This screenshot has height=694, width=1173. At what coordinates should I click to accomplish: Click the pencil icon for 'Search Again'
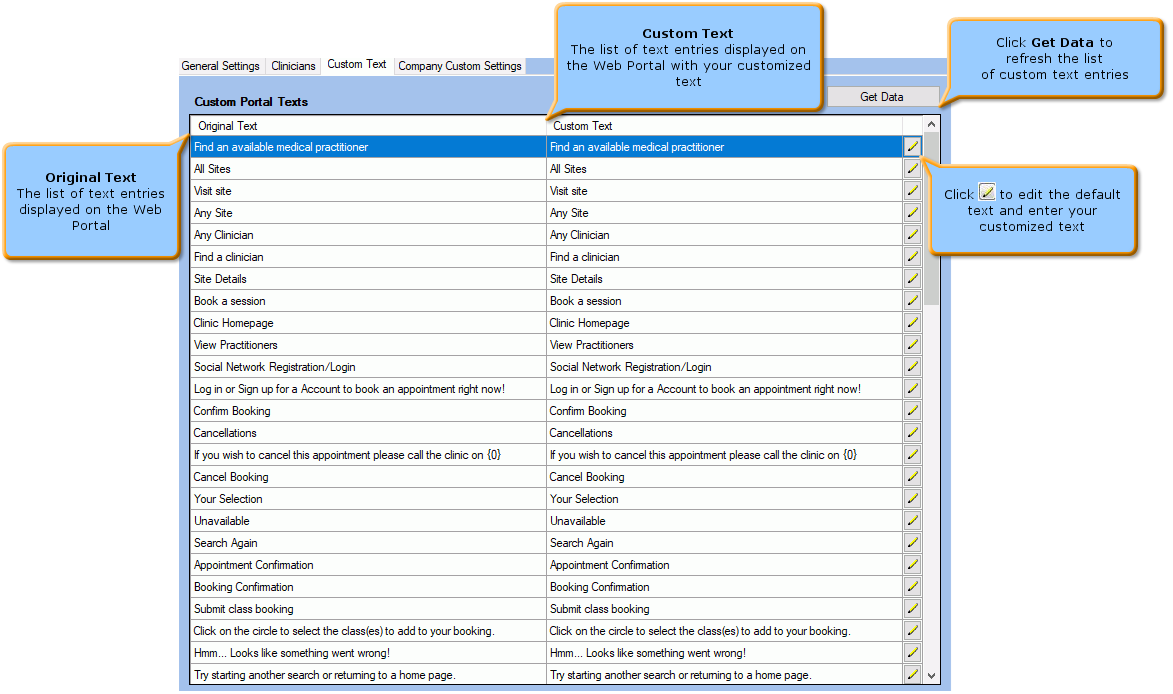[x=912, y=542]
